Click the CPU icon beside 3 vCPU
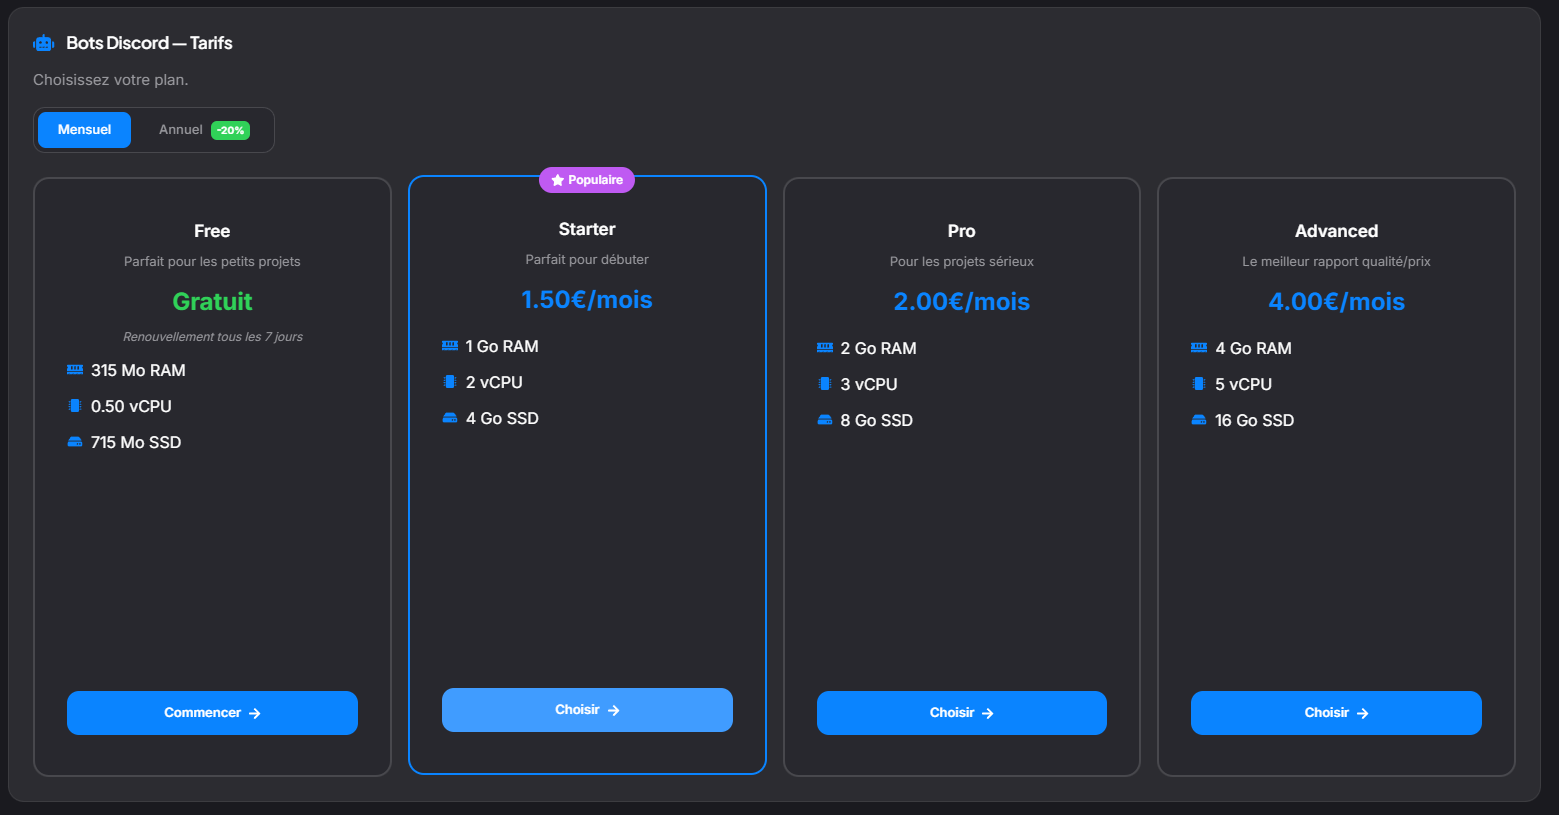This screenshot has width=1559, height=815. 825,384
